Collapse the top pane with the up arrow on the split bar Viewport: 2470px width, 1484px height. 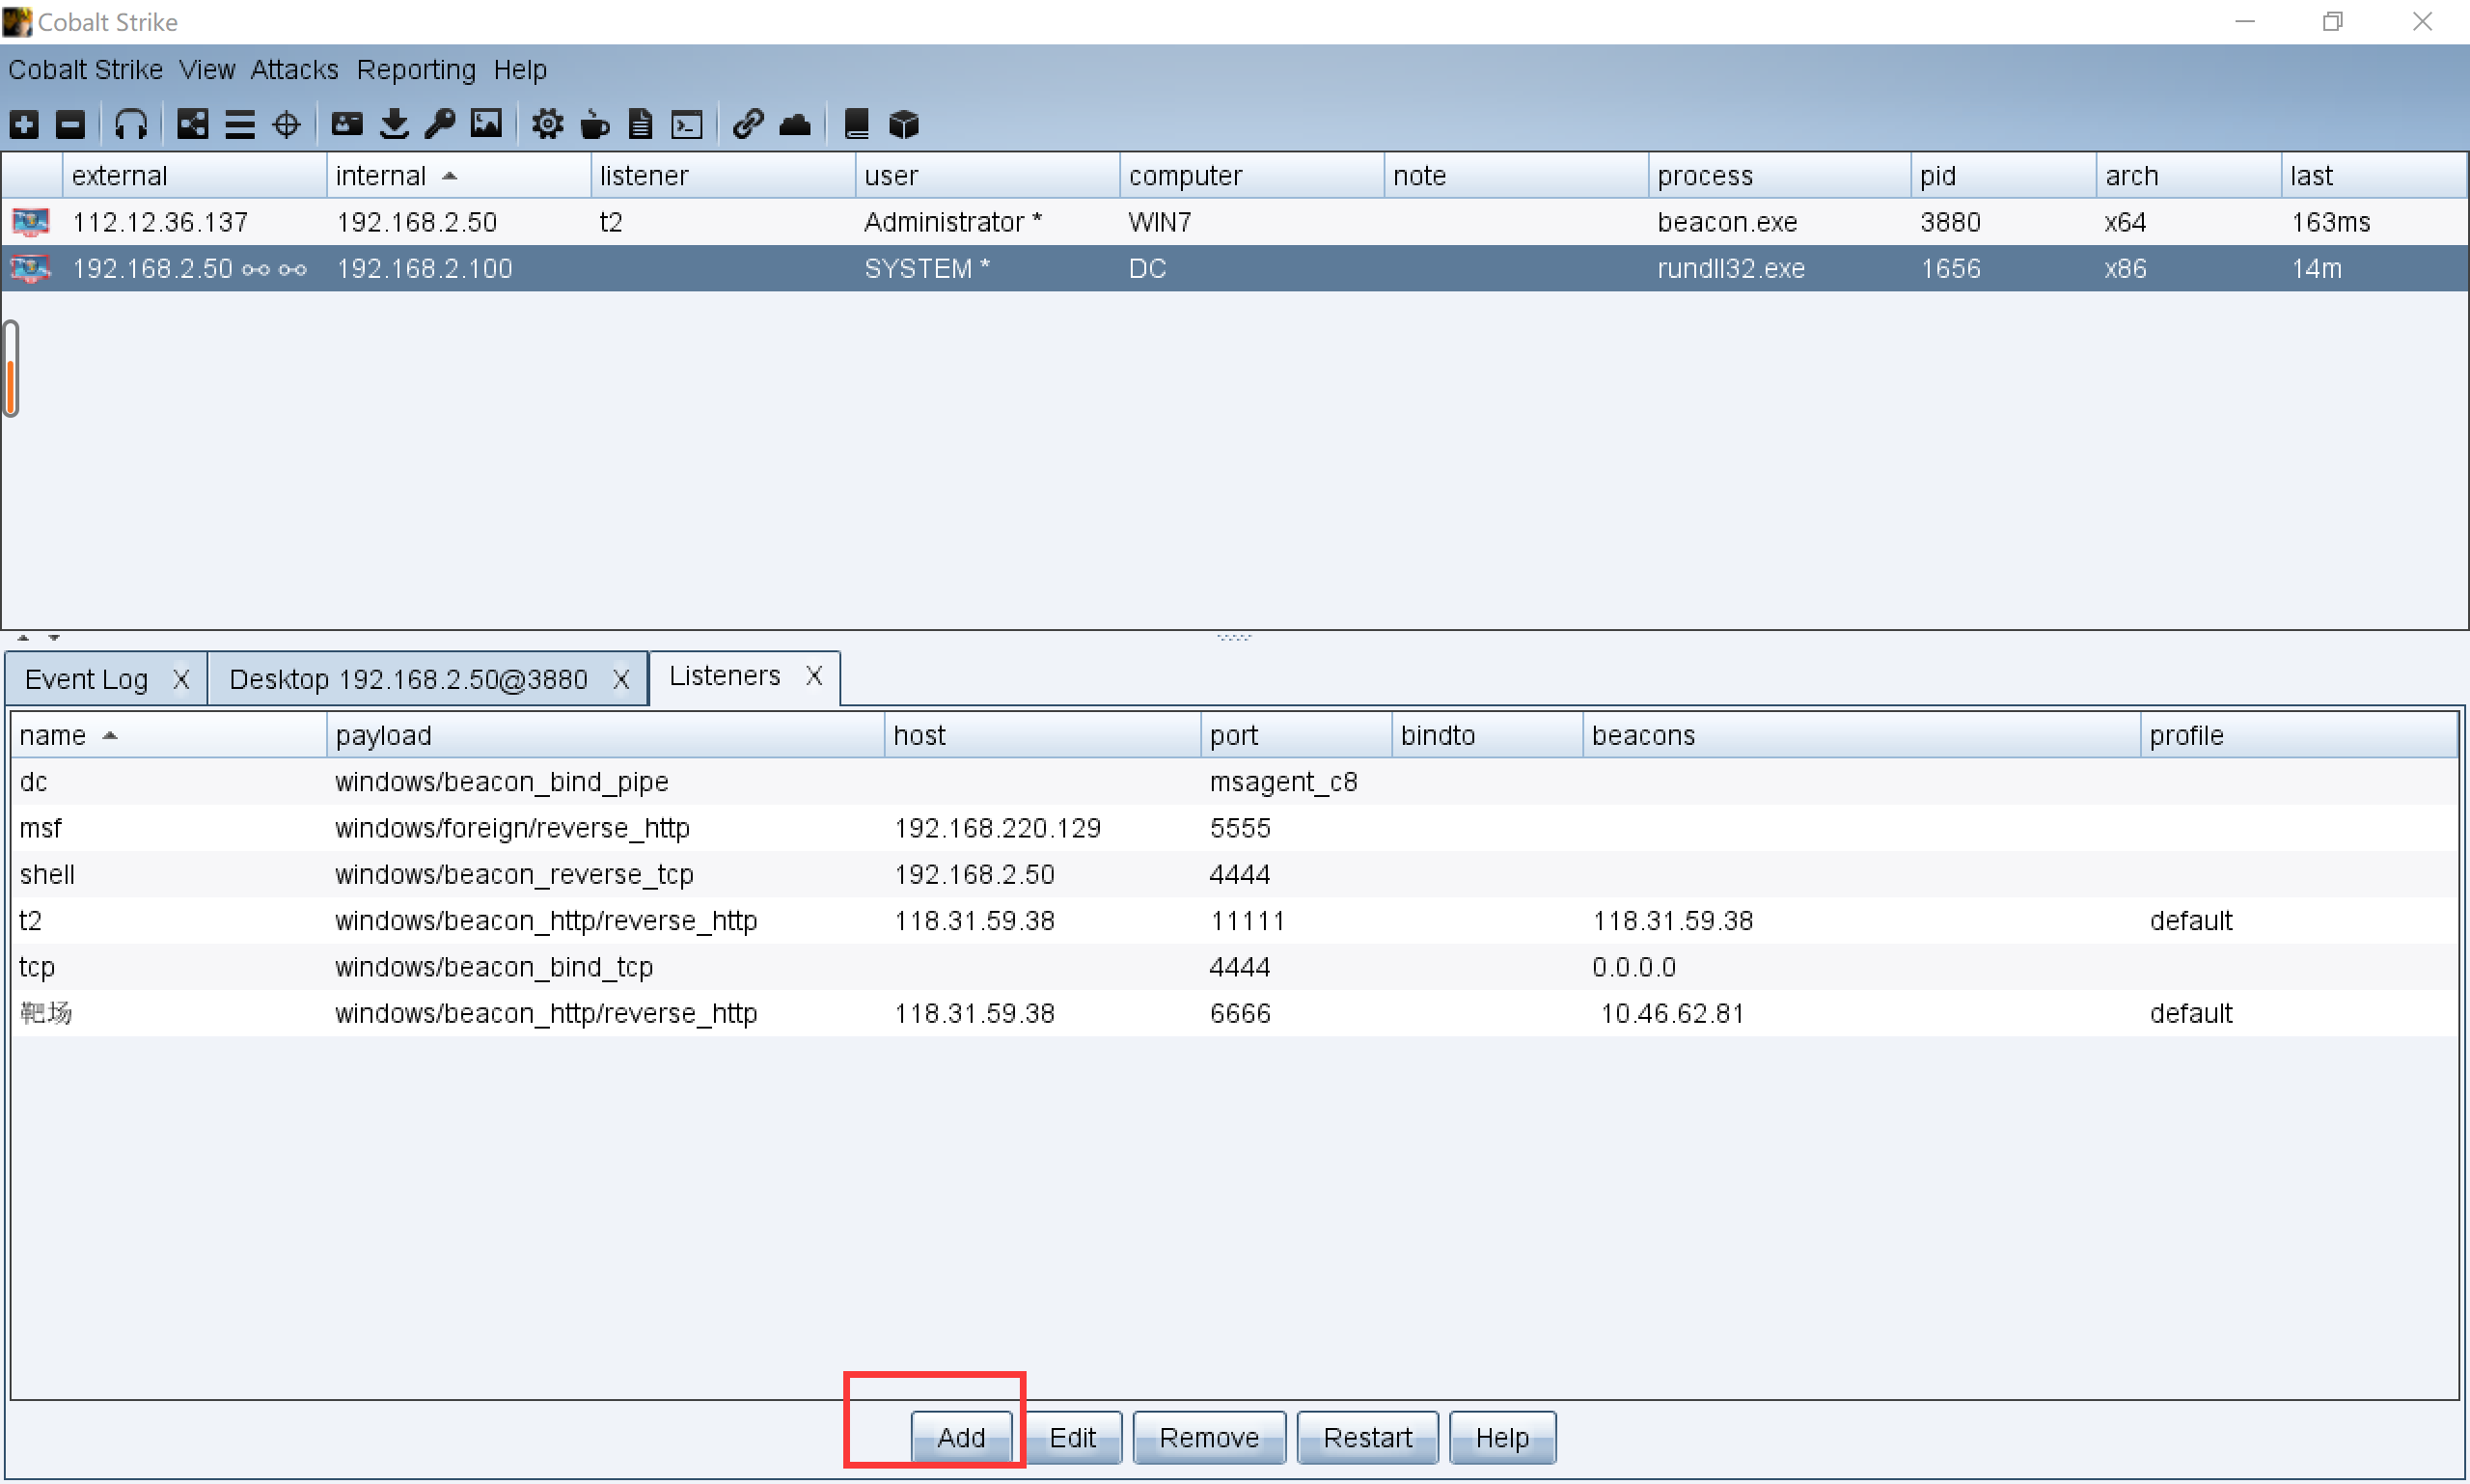pos(23,637)
